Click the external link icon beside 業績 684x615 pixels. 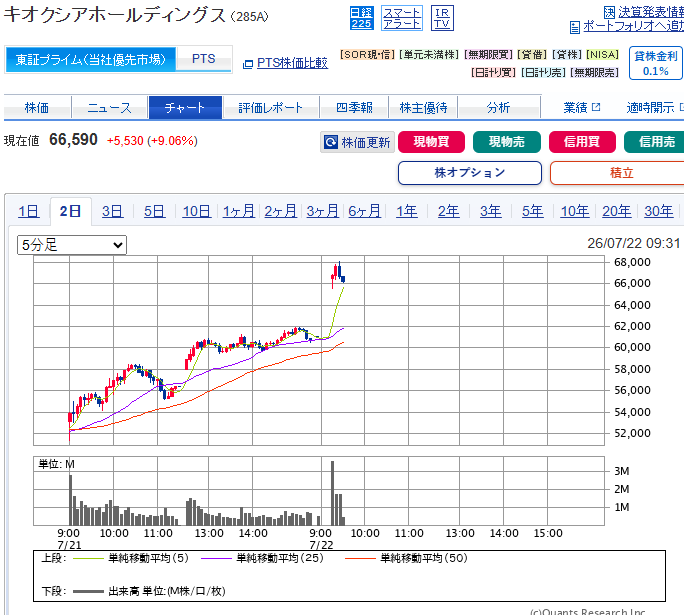coord(596,107)
